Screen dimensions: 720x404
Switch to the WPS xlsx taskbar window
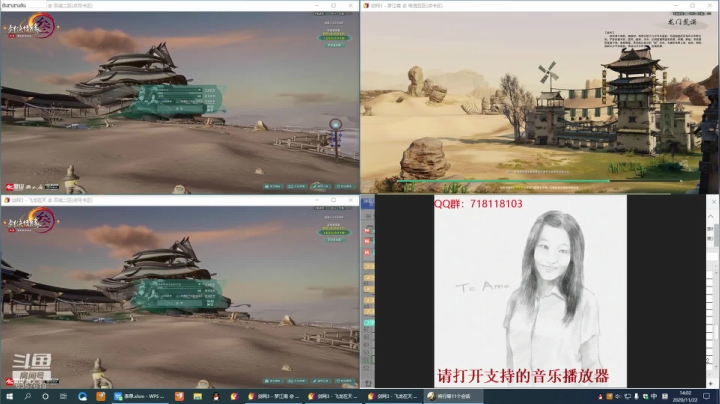(x=140, y=396)
